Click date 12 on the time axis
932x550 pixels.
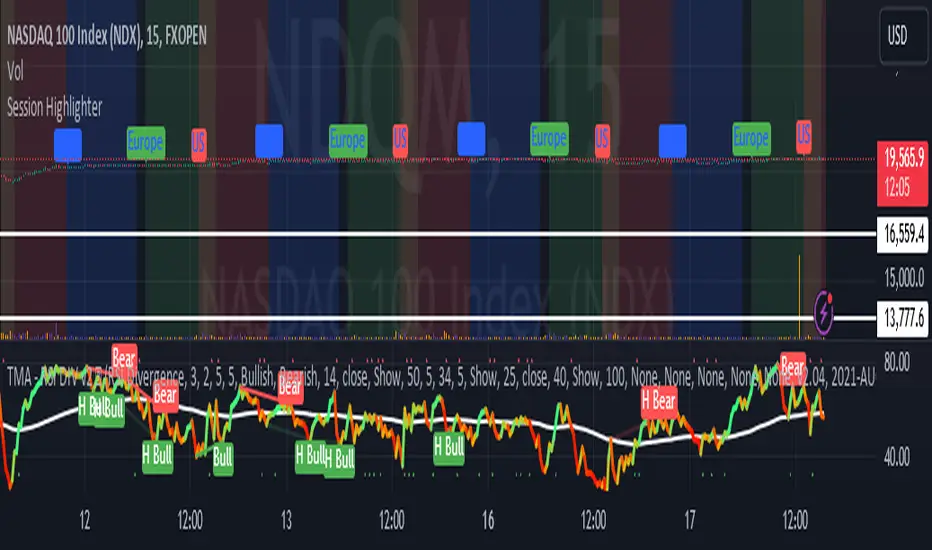point(85,521)
